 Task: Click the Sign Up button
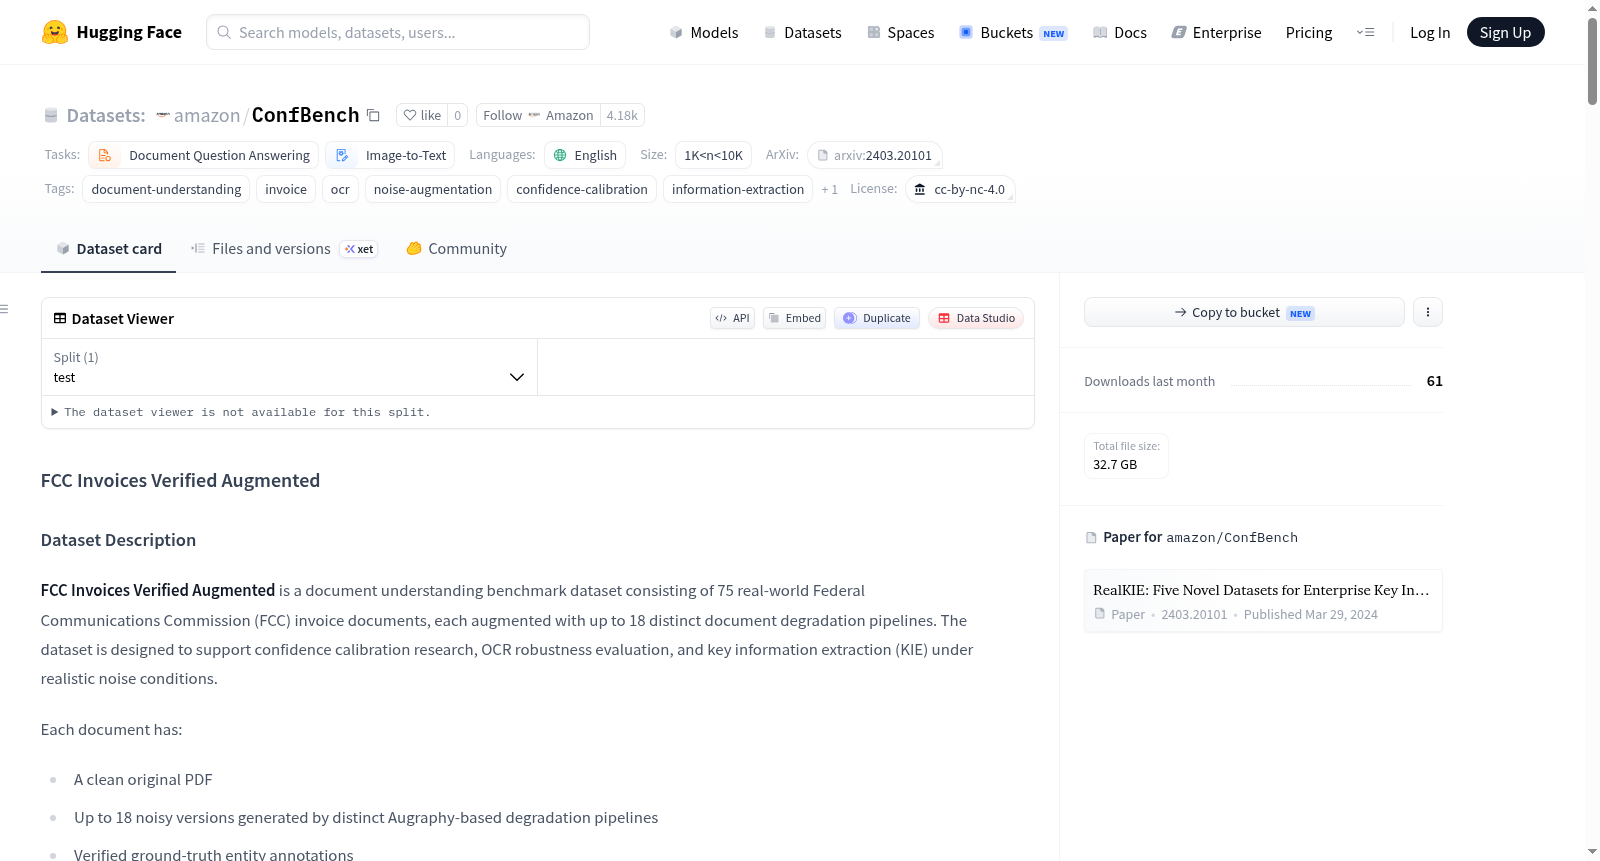point(1505,32)
